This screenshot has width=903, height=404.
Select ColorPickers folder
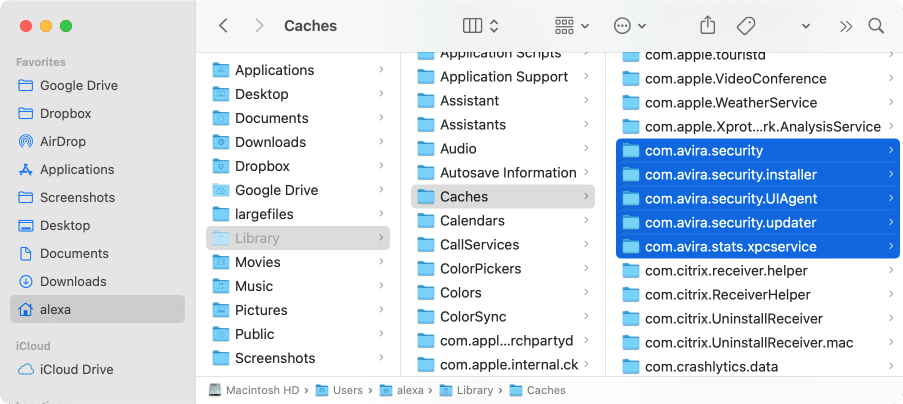503,269
